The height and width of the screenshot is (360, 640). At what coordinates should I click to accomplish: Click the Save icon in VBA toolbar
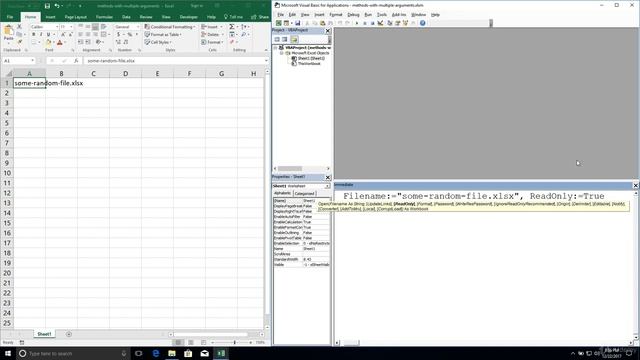click(x=298, y=23)
